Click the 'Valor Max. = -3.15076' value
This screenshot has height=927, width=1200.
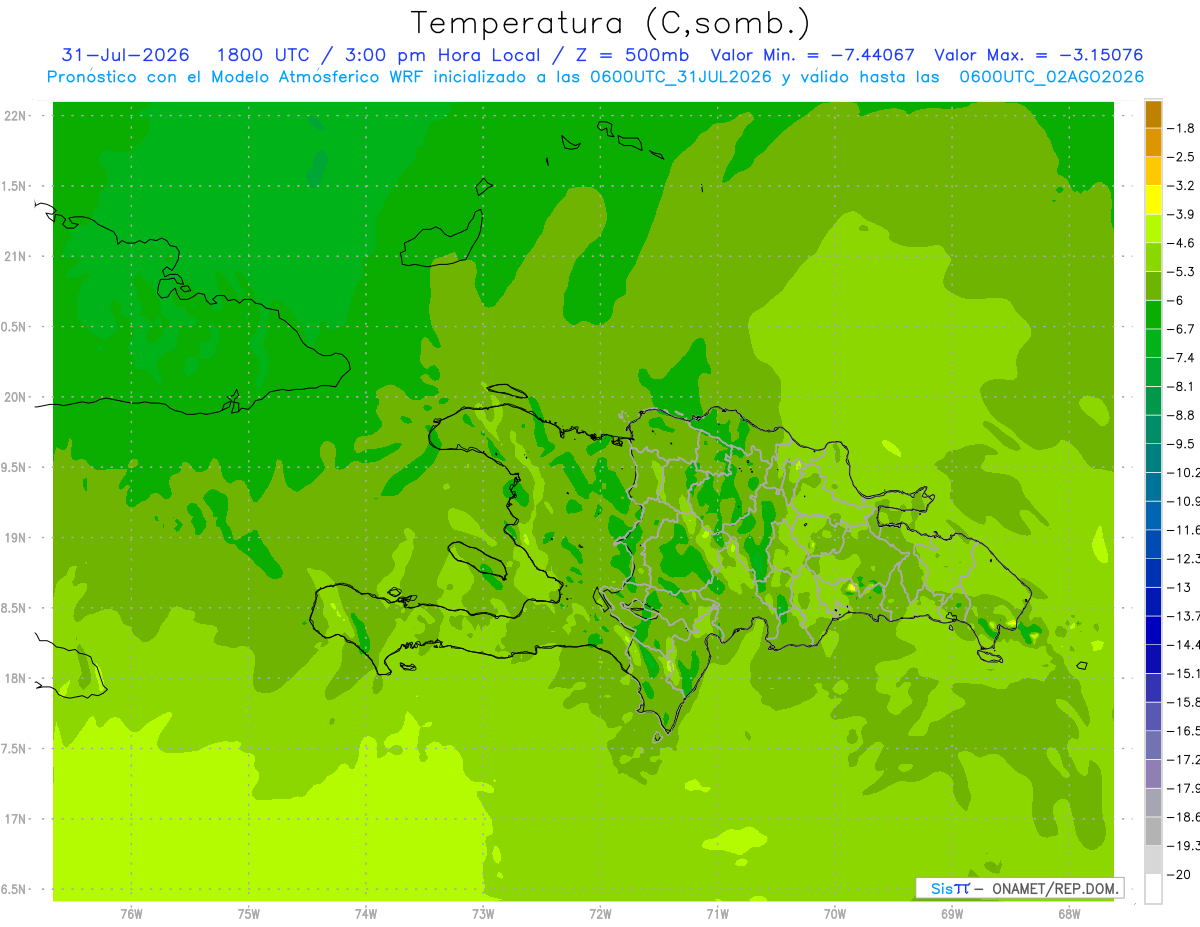pyautogui.click(x=1038, y=55)
